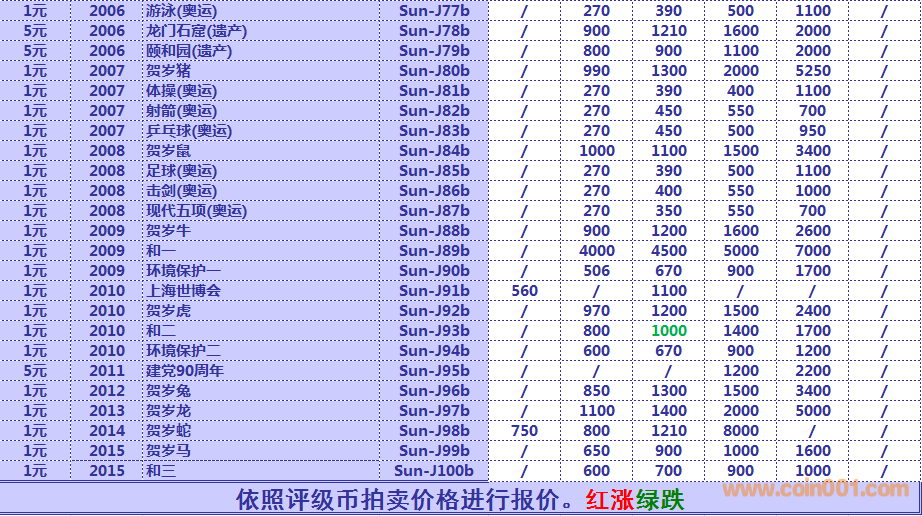Click the 2600 price in 贺岁牛 row
This screenshot has width=922, height=516.
(812, 231)
